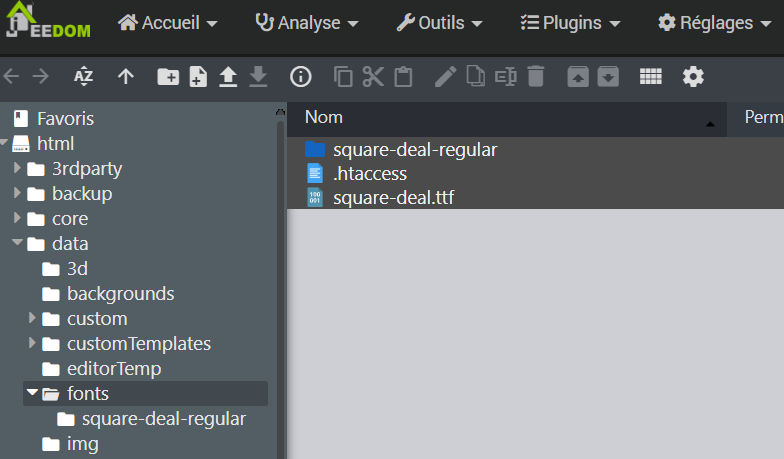784x459 pixels.
Task: Open the Accueil menu
Action: (168, 23)
